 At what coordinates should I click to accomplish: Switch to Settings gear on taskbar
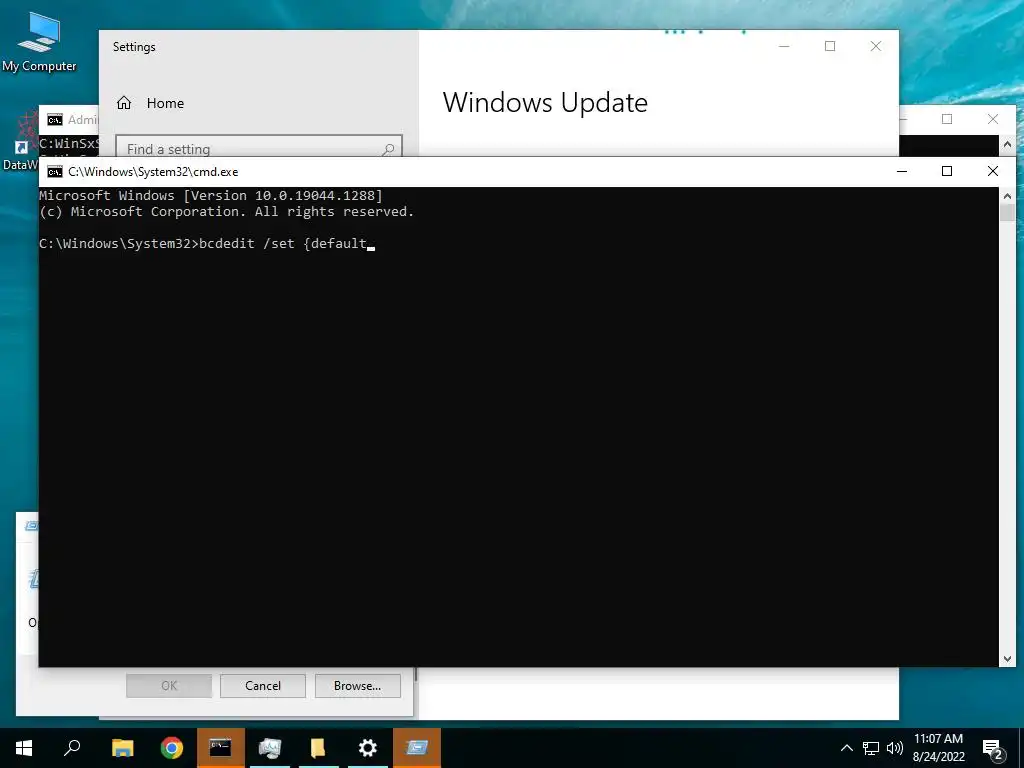pyautogui.click(x=368, y=748)
